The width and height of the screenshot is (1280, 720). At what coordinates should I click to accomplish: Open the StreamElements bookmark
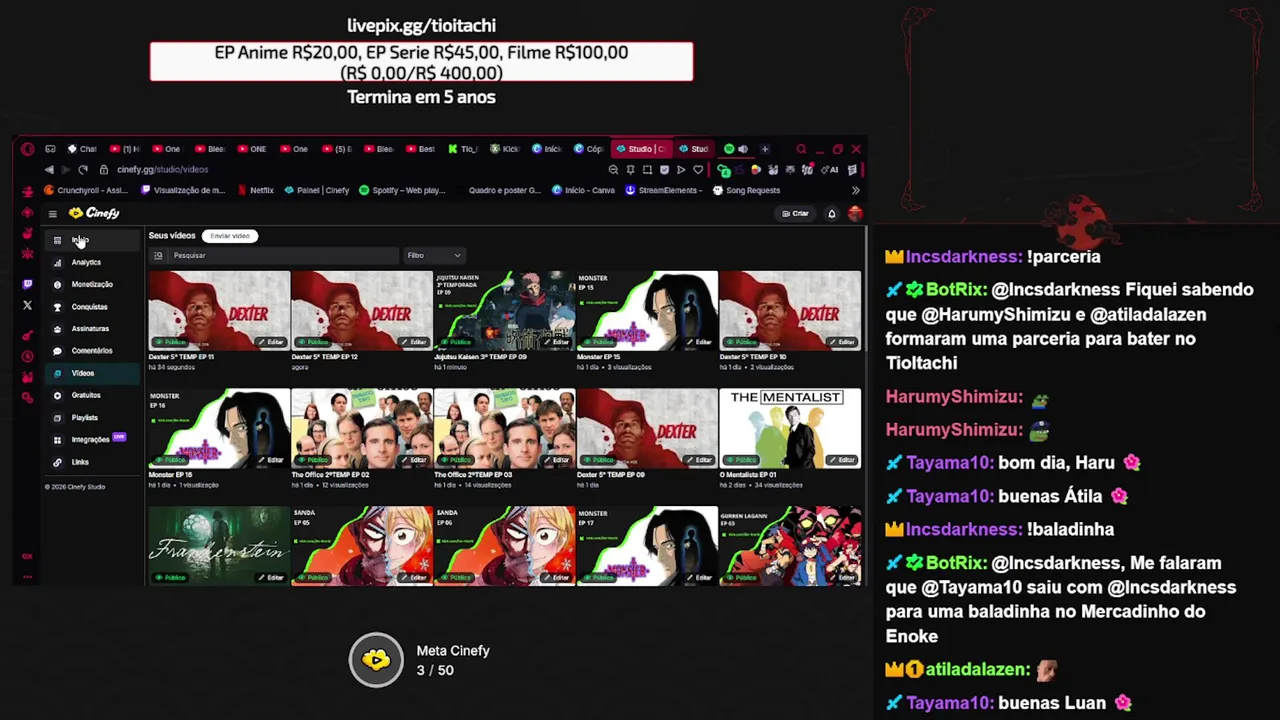tap(664, 190)
